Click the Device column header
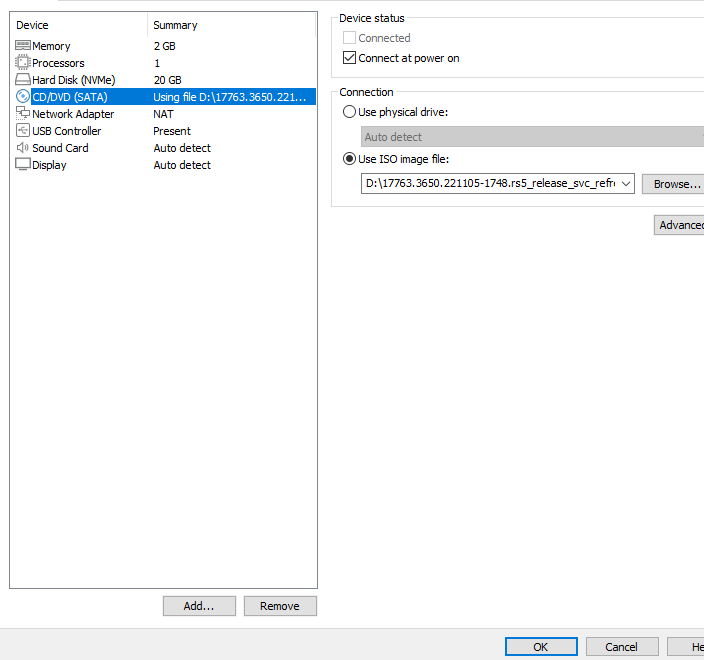The image size is (704, 660). 79,25
